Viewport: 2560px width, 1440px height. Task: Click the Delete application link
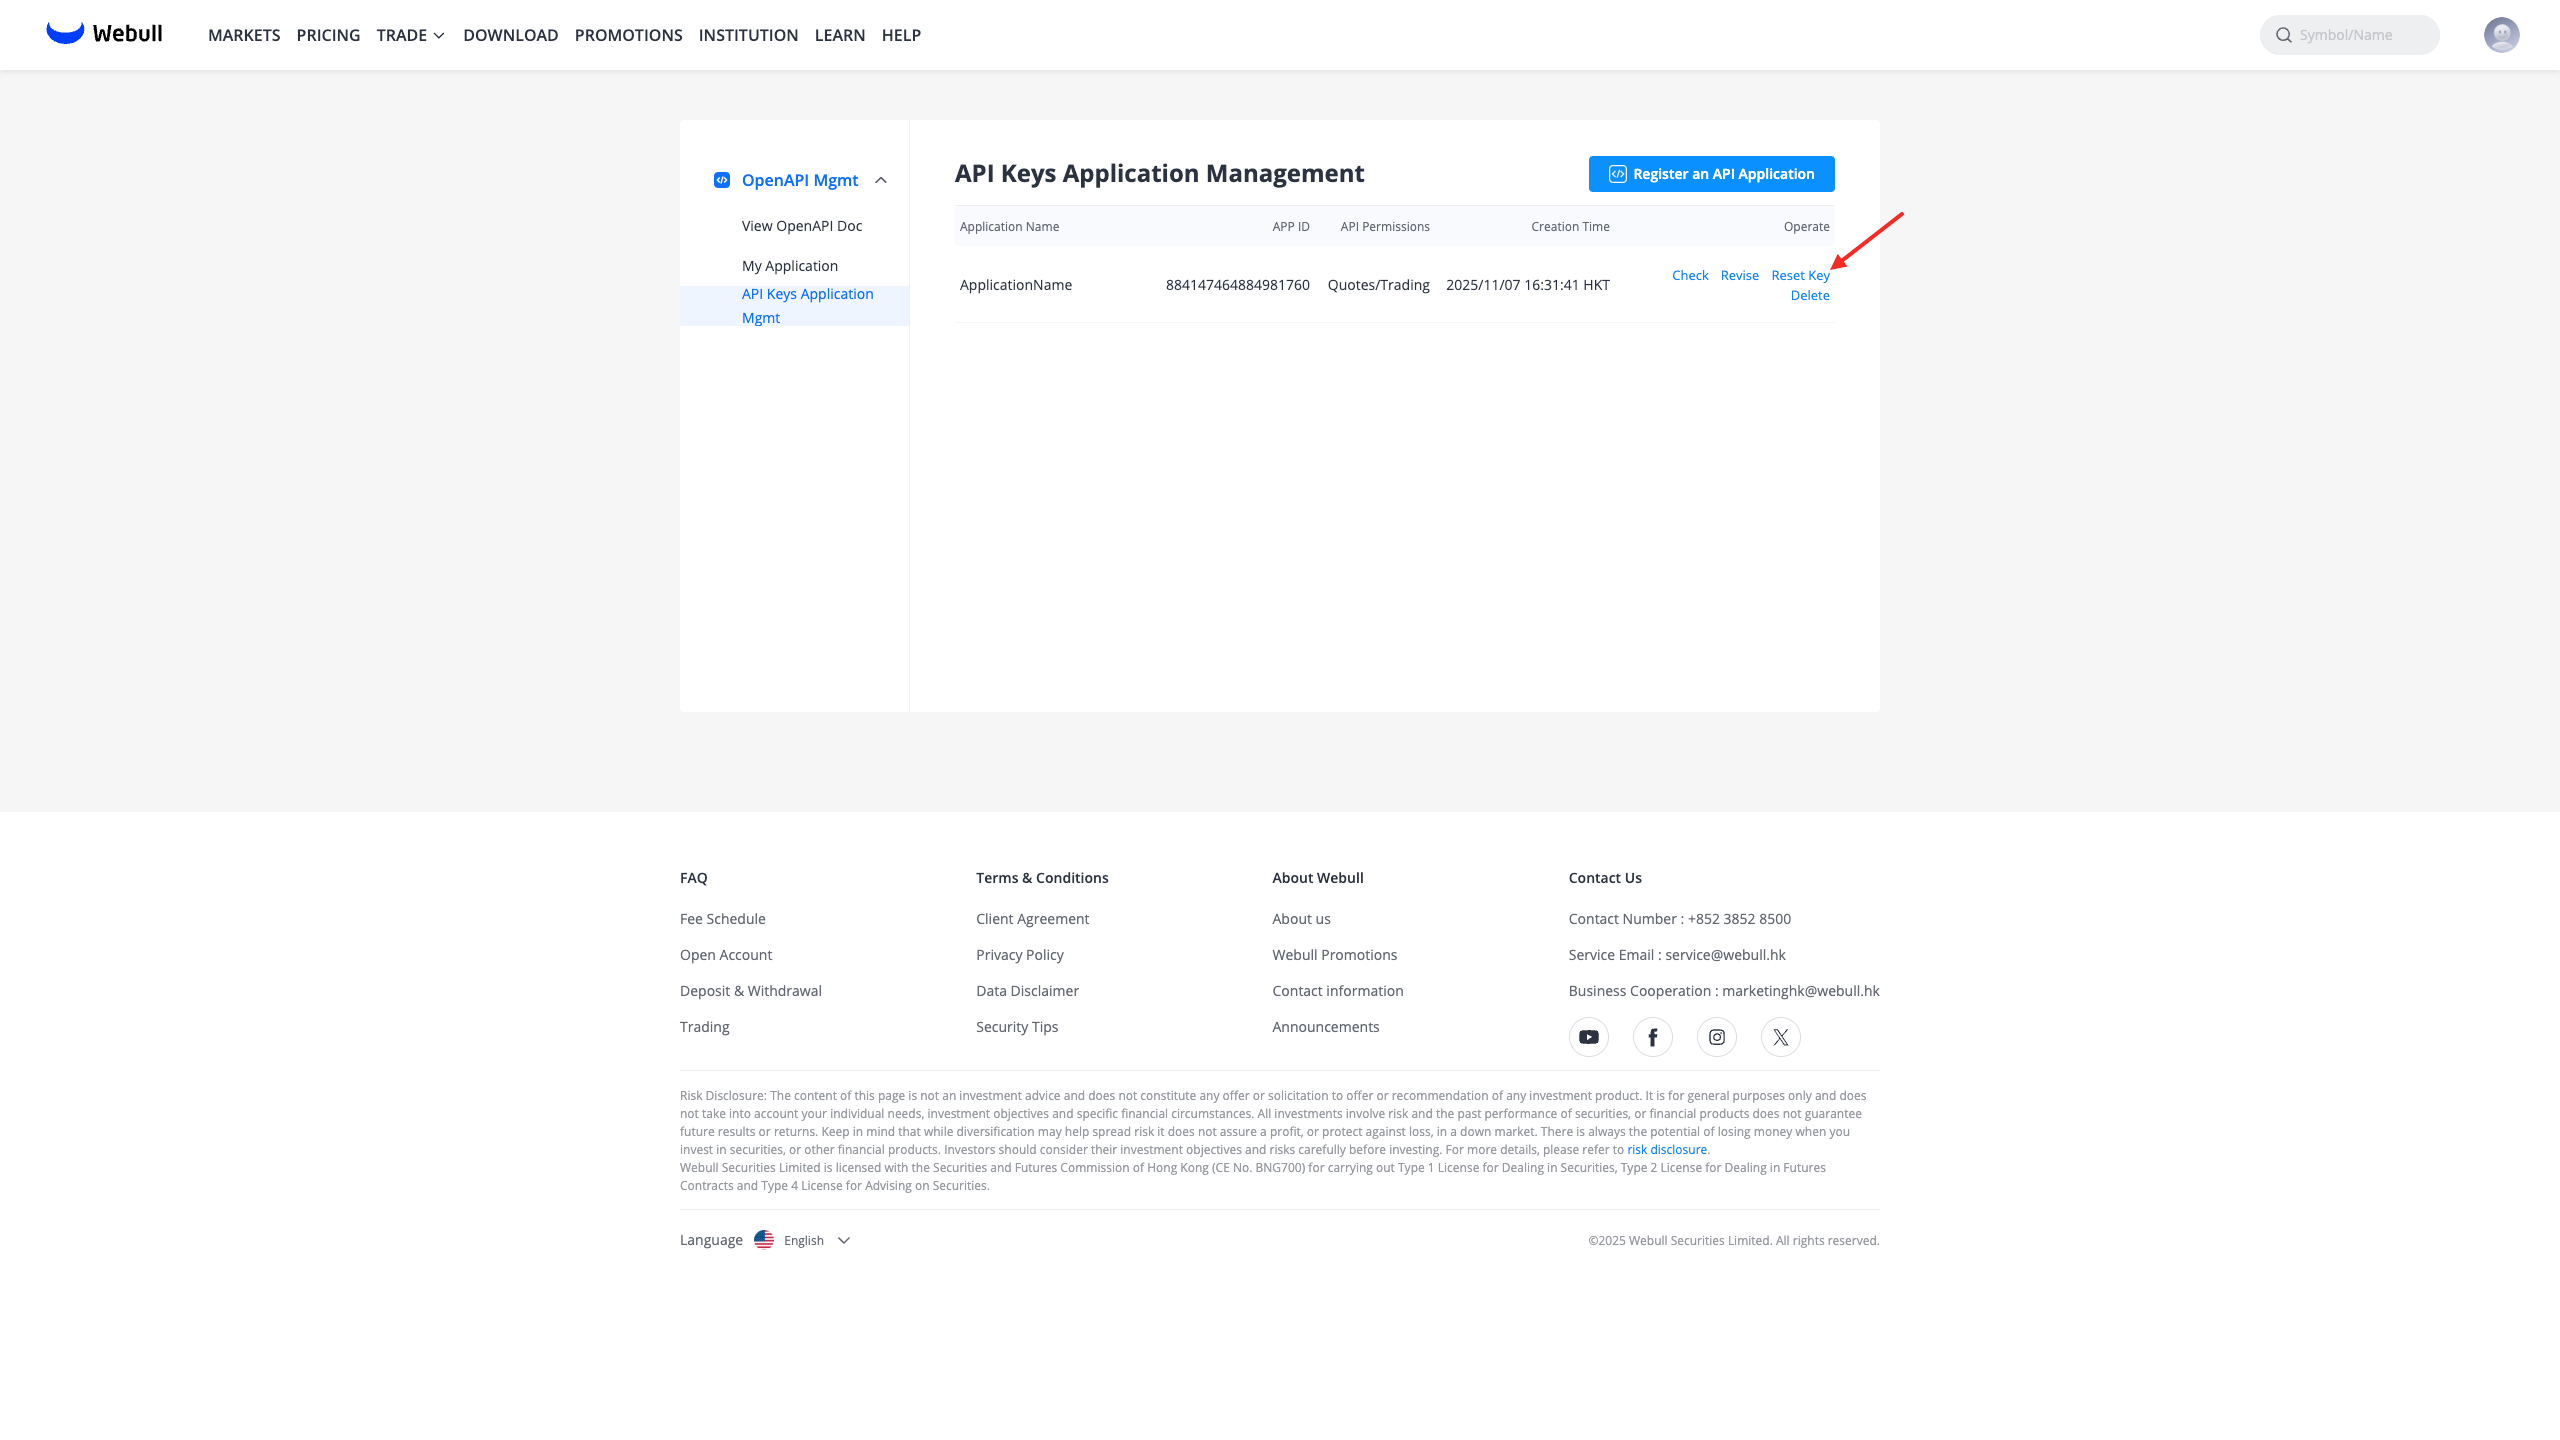pos(1809,295)
